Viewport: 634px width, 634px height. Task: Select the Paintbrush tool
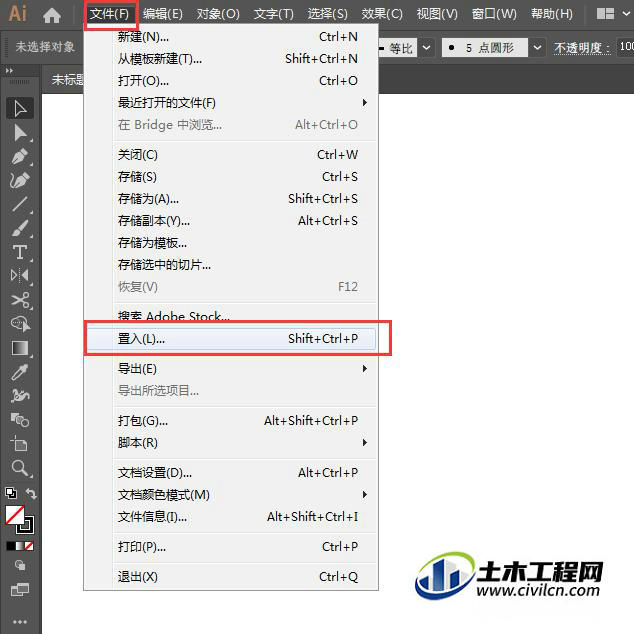(20, 228)
